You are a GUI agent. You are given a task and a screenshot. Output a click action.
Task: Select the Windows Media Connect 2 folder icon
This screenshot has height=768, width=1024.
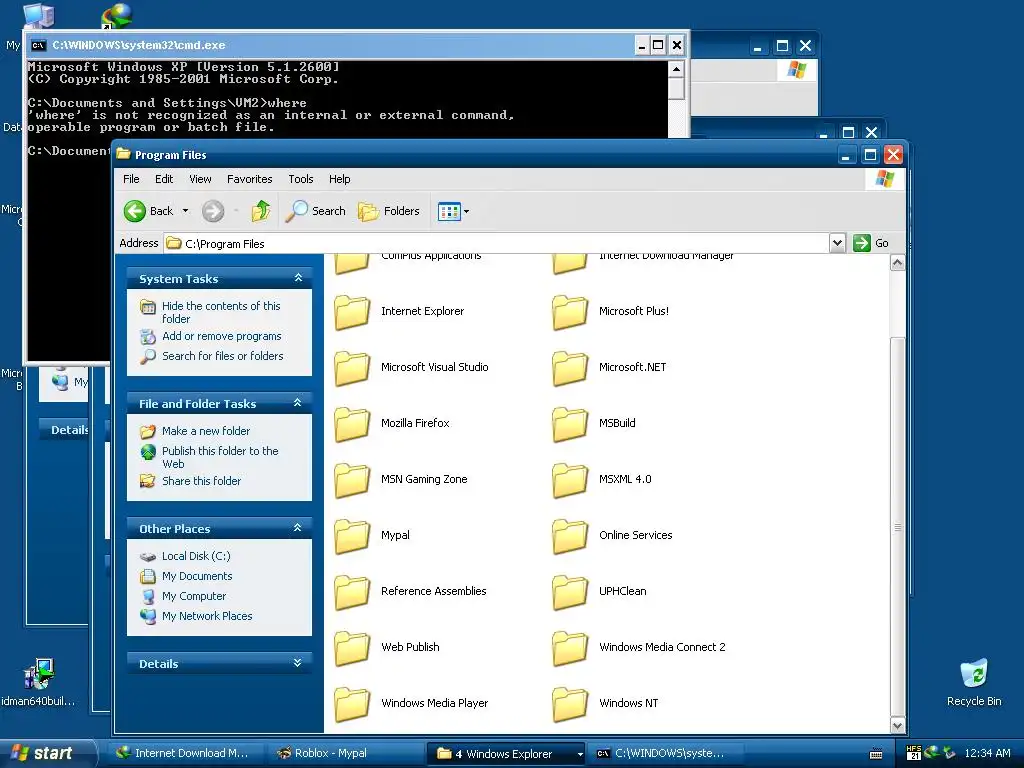tap(570, 648)
